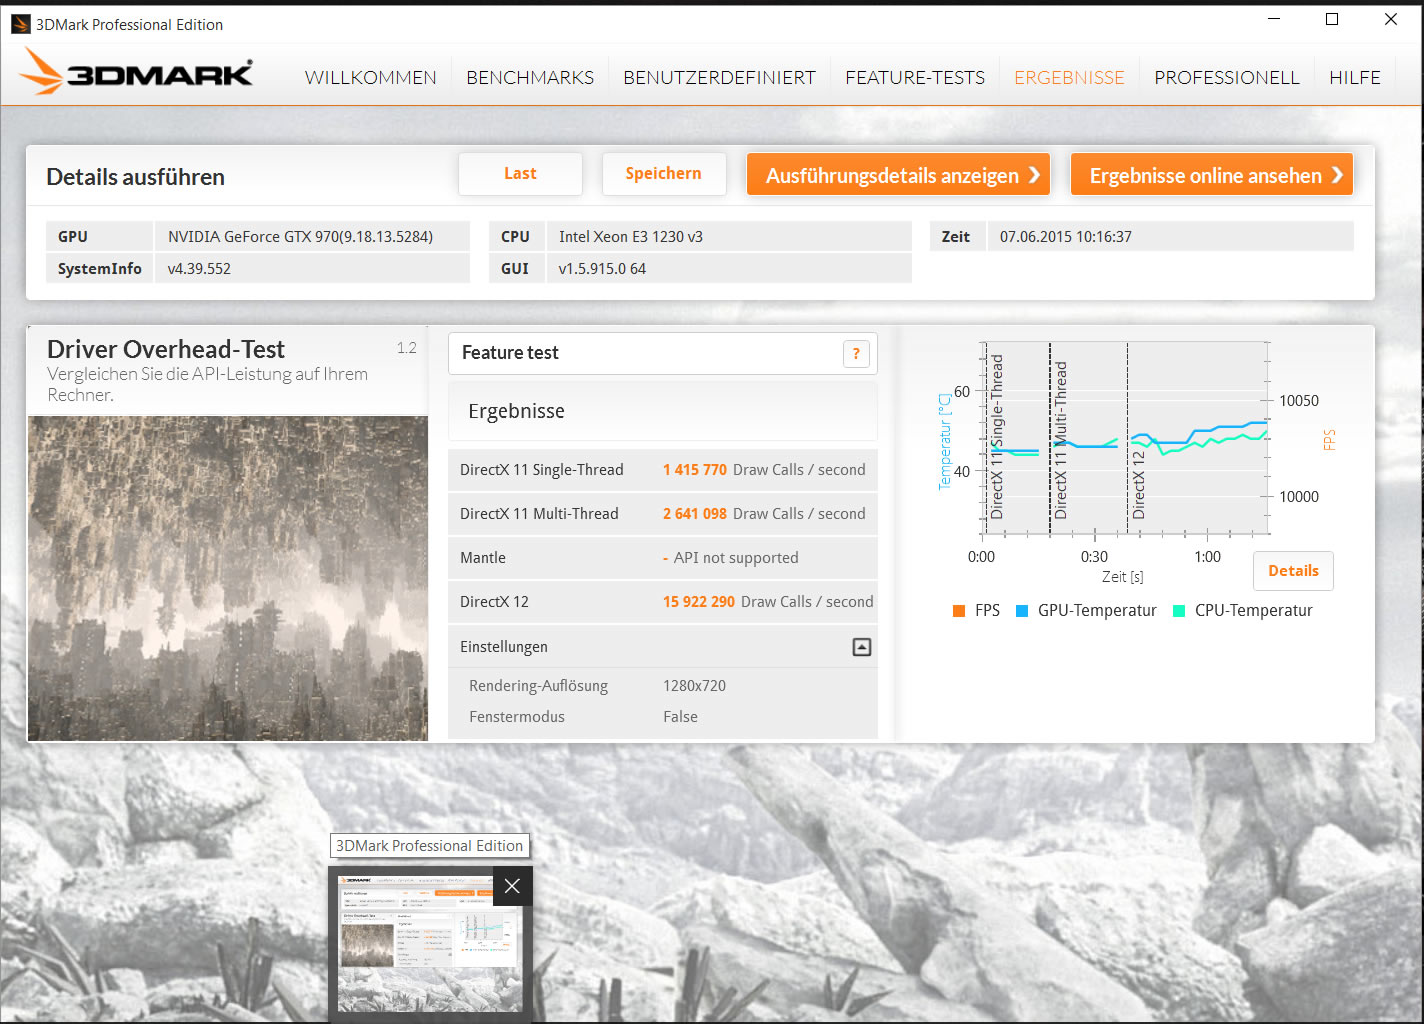The width and height of the screenshot is (1424, 1024).
Task: Click the '2 641 098' draw calls value
Action: (x=695, y=514)
